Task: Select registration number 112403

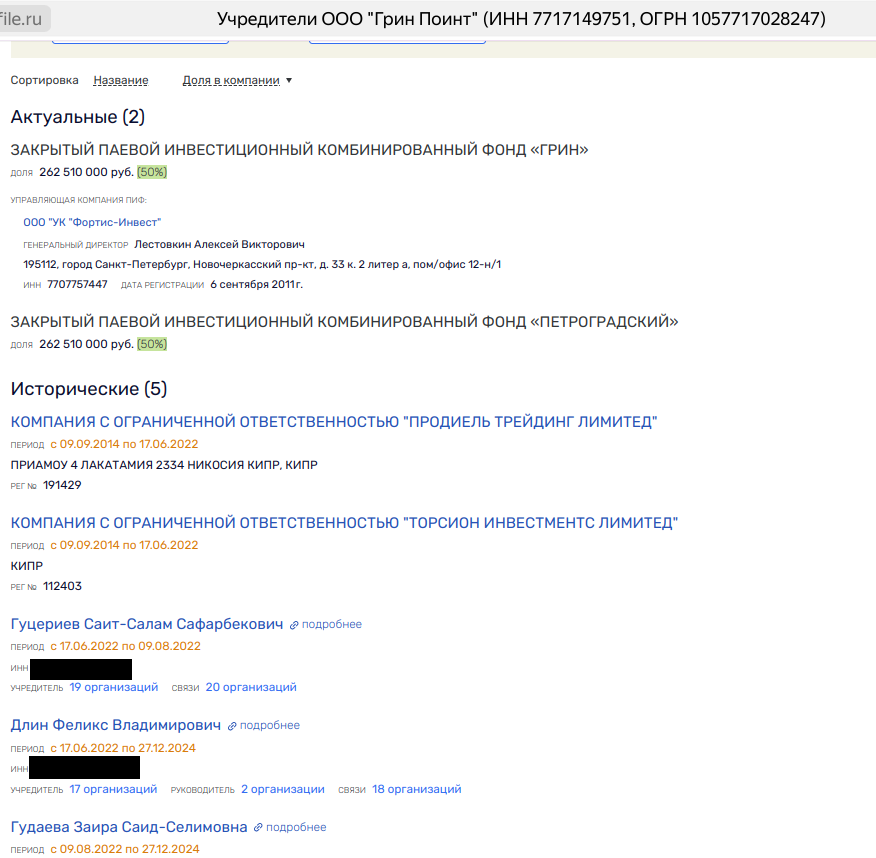Action: [62, 587]
